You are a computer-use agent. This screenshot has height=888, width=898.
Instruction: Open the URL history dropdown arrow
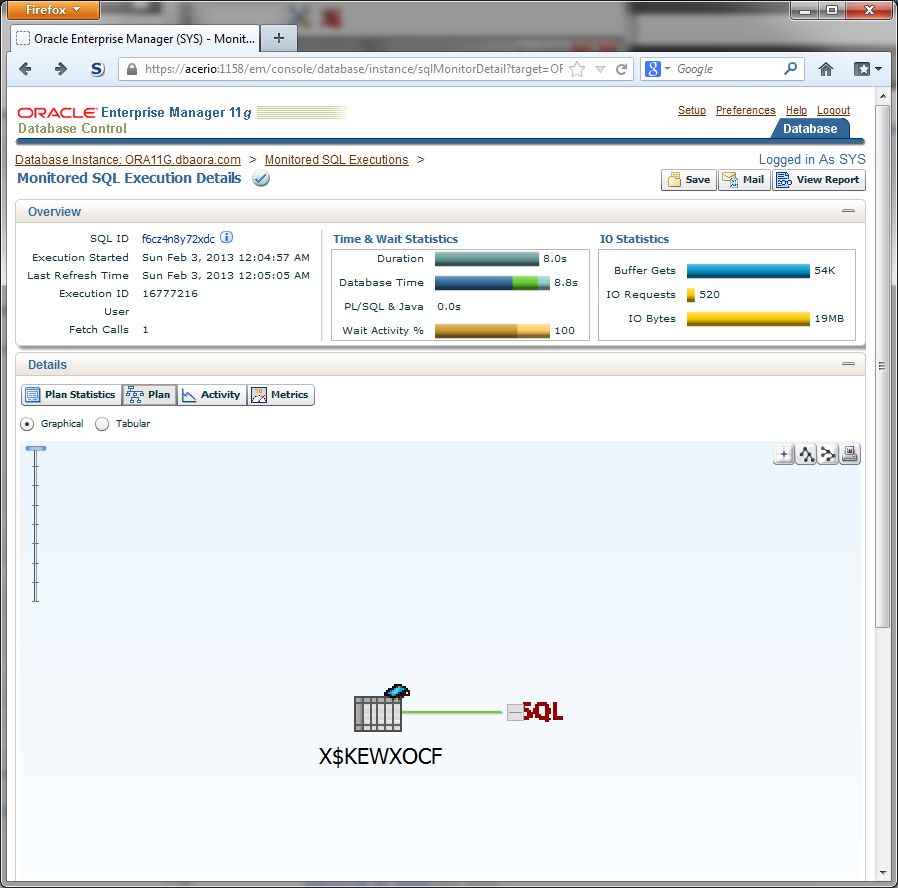[x=600, y=69]
